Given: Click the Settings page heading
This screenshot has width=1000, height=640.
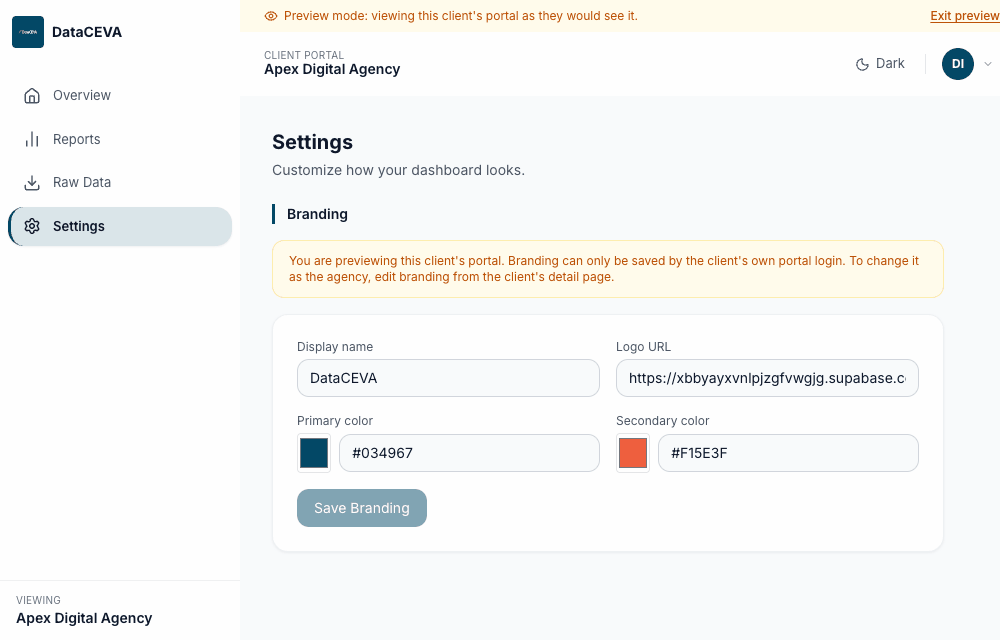Looking at the screenshot, I should pyautogui.click(x=312, y=142).
